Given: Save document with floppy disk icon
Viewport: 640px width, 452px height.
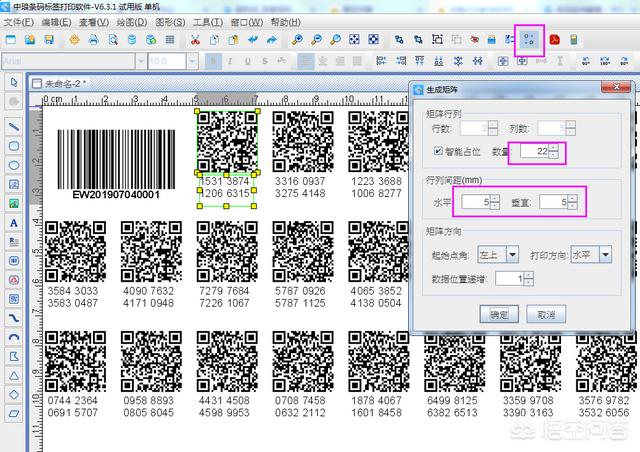Looking at the screenshot, I should (49, 40).
